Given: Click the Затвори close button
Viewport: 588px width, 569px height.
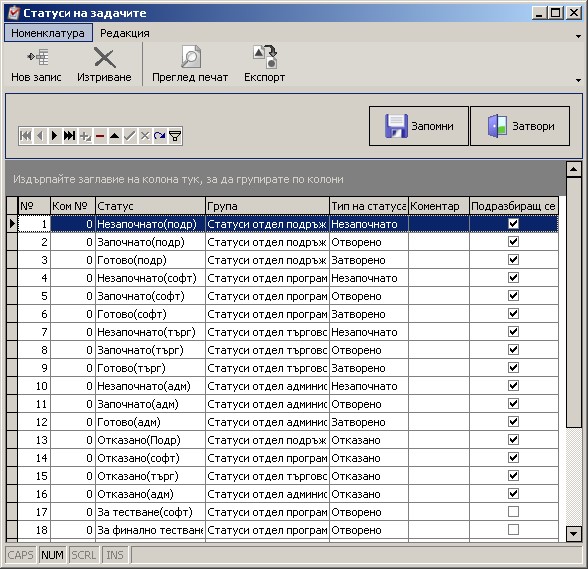Looking at the screenshot, I should tap(520, 126).
